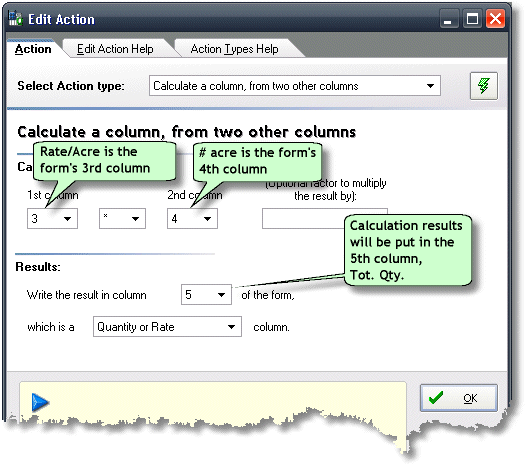Click the Calculation results callout bubble
This screenshot has width=526, height=468.
408,250
